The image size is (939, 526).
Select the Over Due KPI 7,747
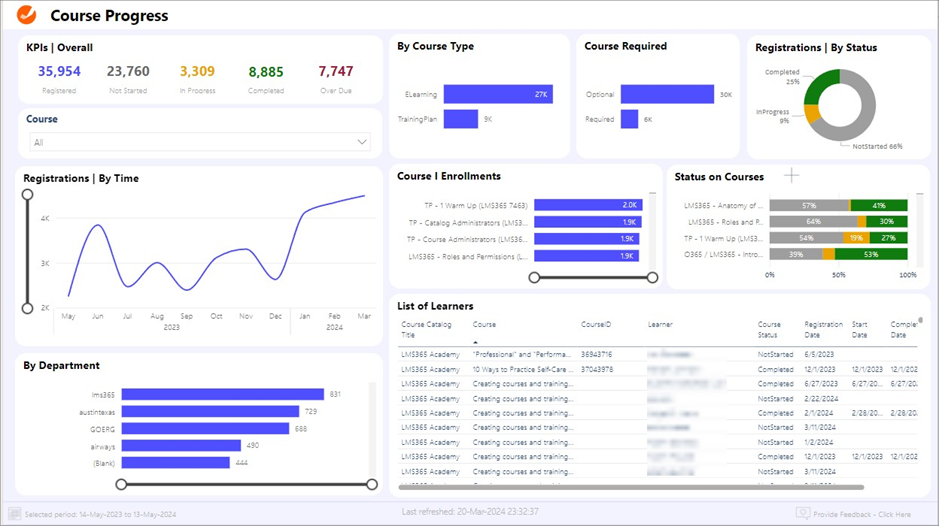point(336,71)
